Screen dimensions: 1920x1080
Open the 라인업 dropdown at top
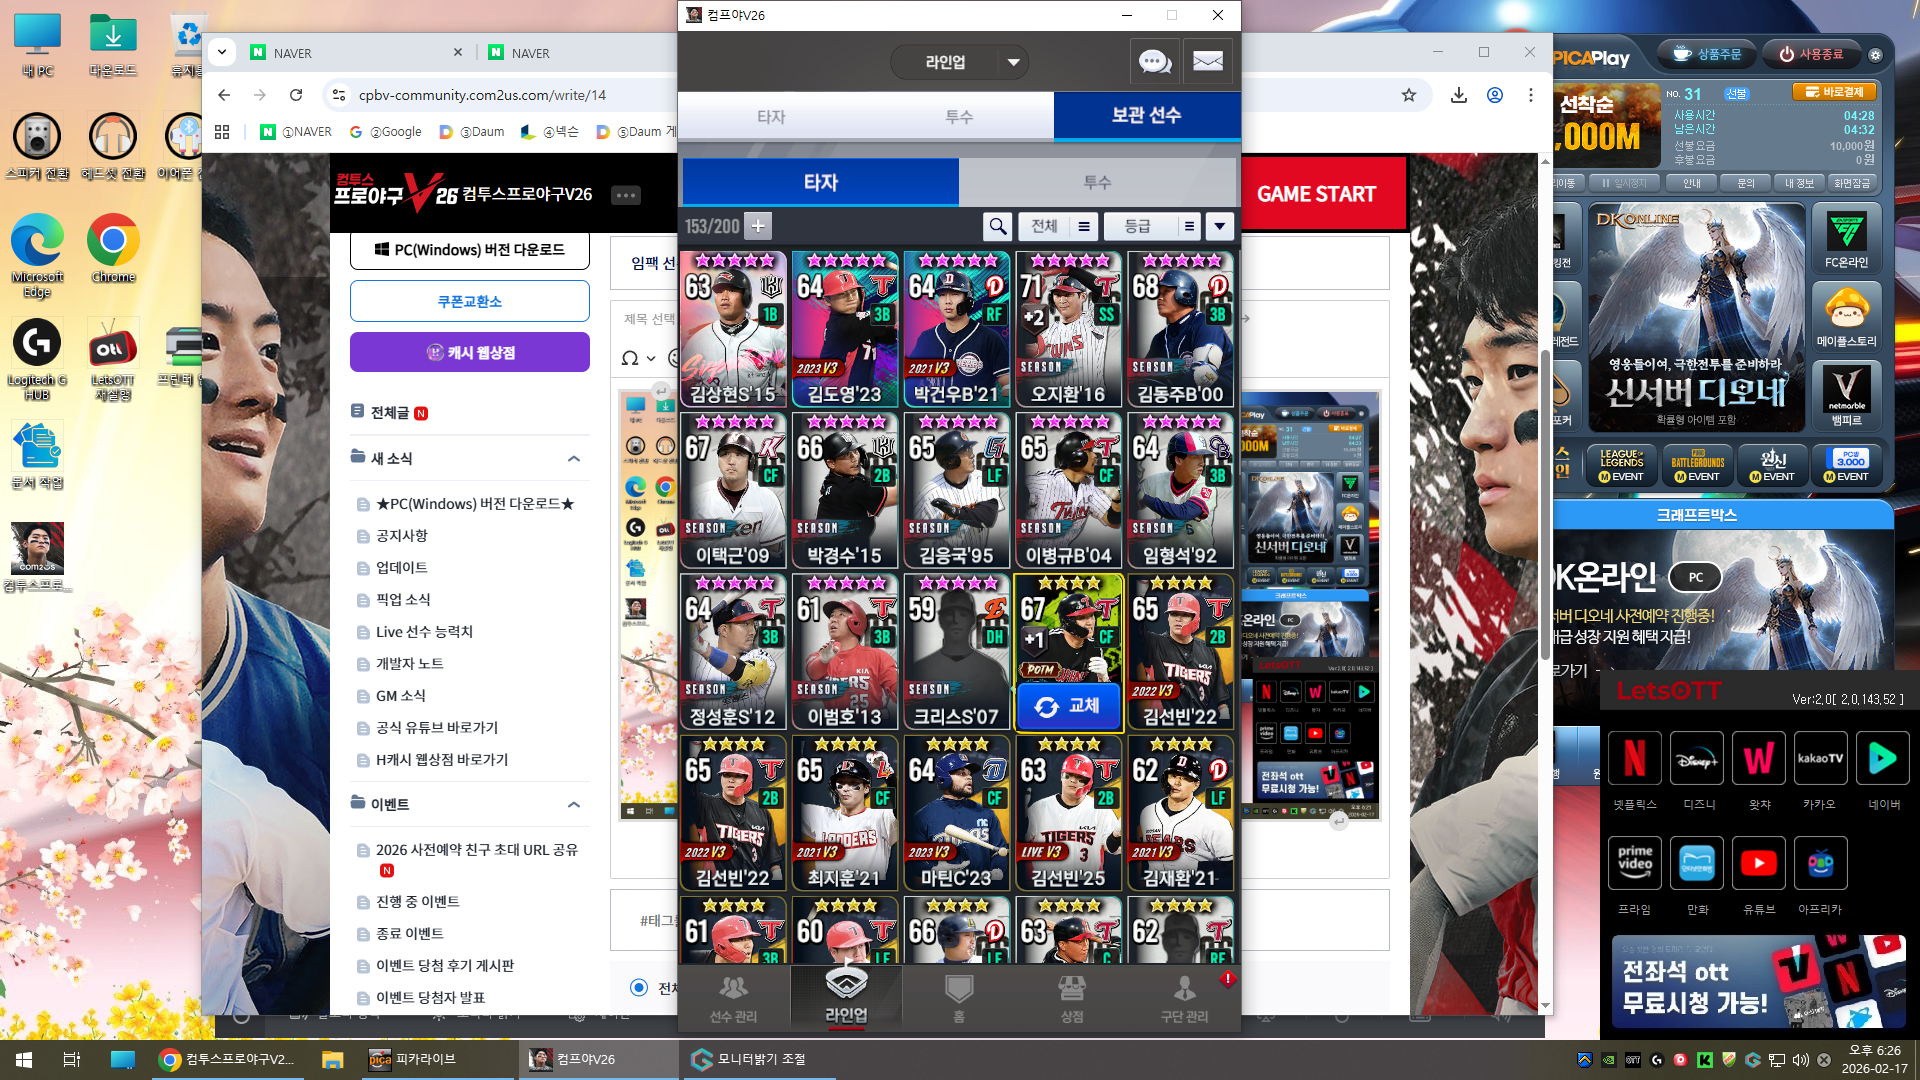959,62
